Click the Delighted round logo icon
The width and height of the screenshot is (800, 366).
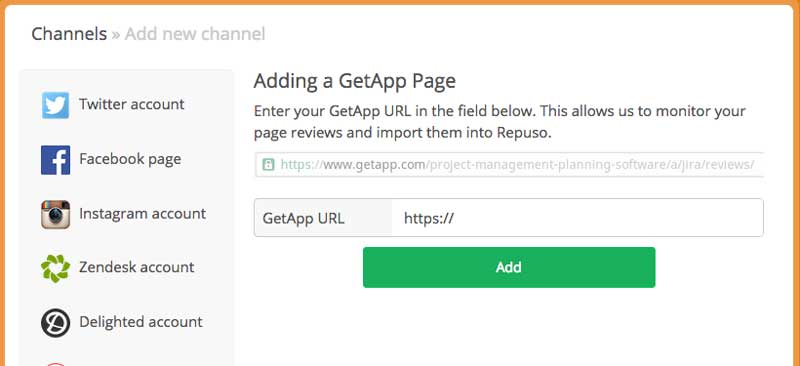(56, 323)
